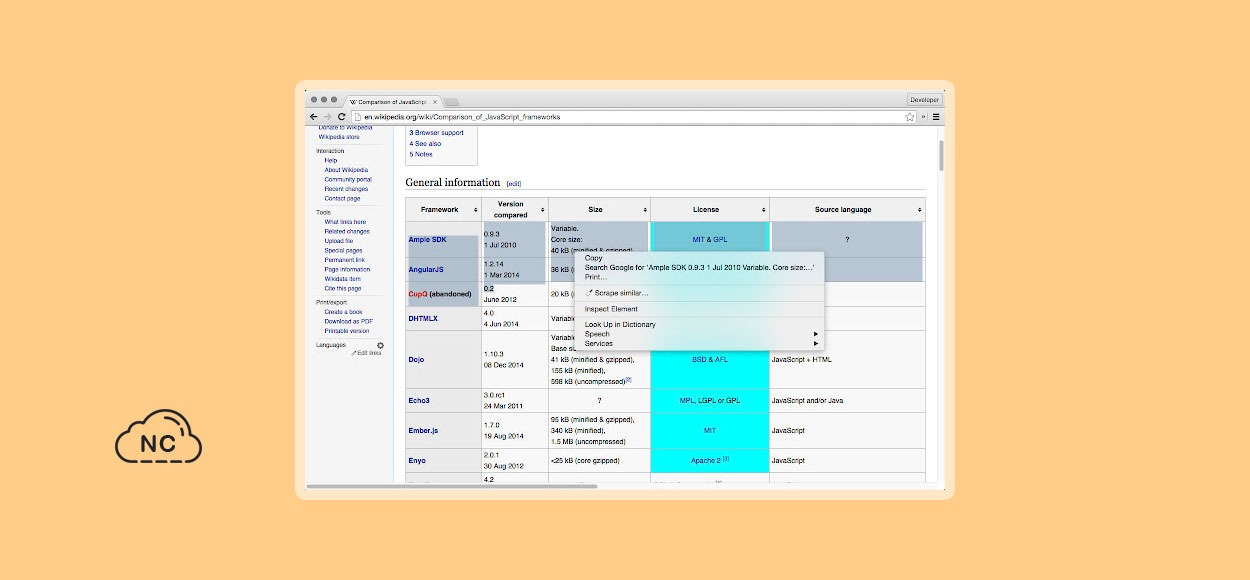This screenshot has width=1250, height=580.
Task: Click Create a book under Print/export
Action: click(344, 312)
